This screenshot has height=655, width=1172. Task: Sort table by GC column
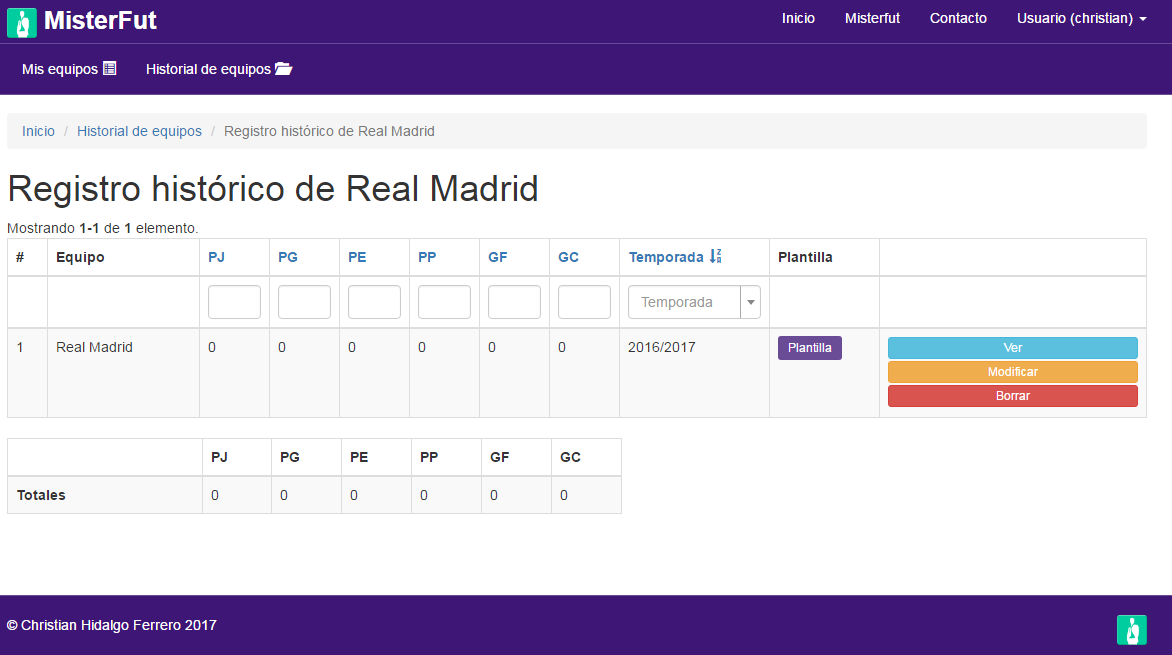[568, 257]
